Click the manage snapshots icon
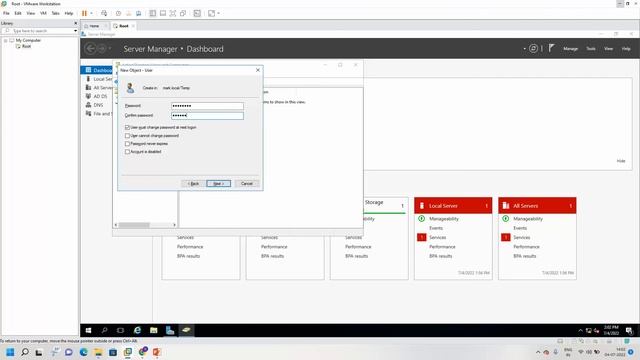 139,13
